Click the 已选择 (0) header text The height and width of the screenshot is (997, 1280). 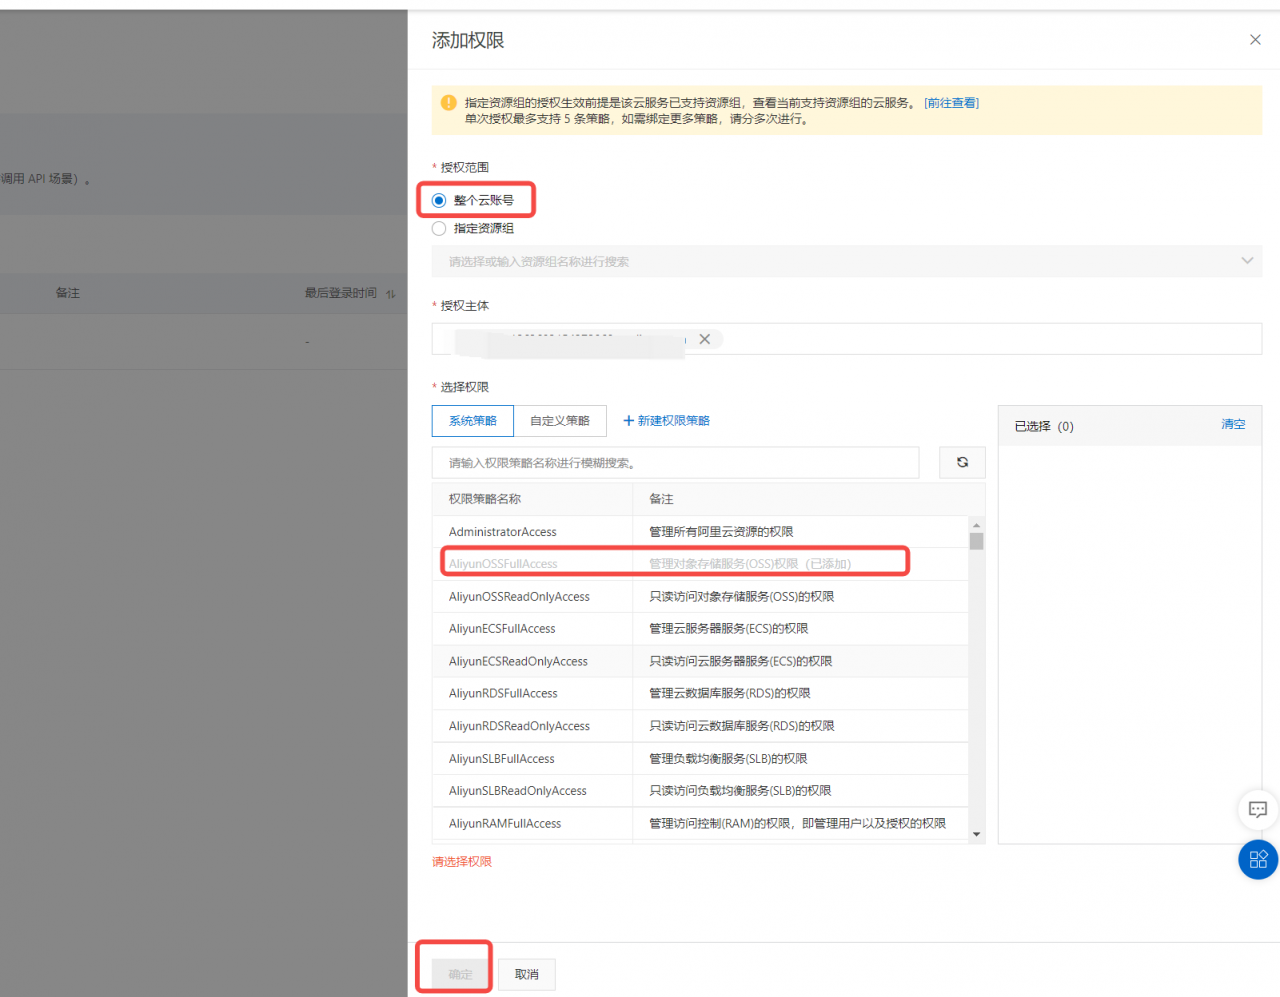tap(1044, 426)
